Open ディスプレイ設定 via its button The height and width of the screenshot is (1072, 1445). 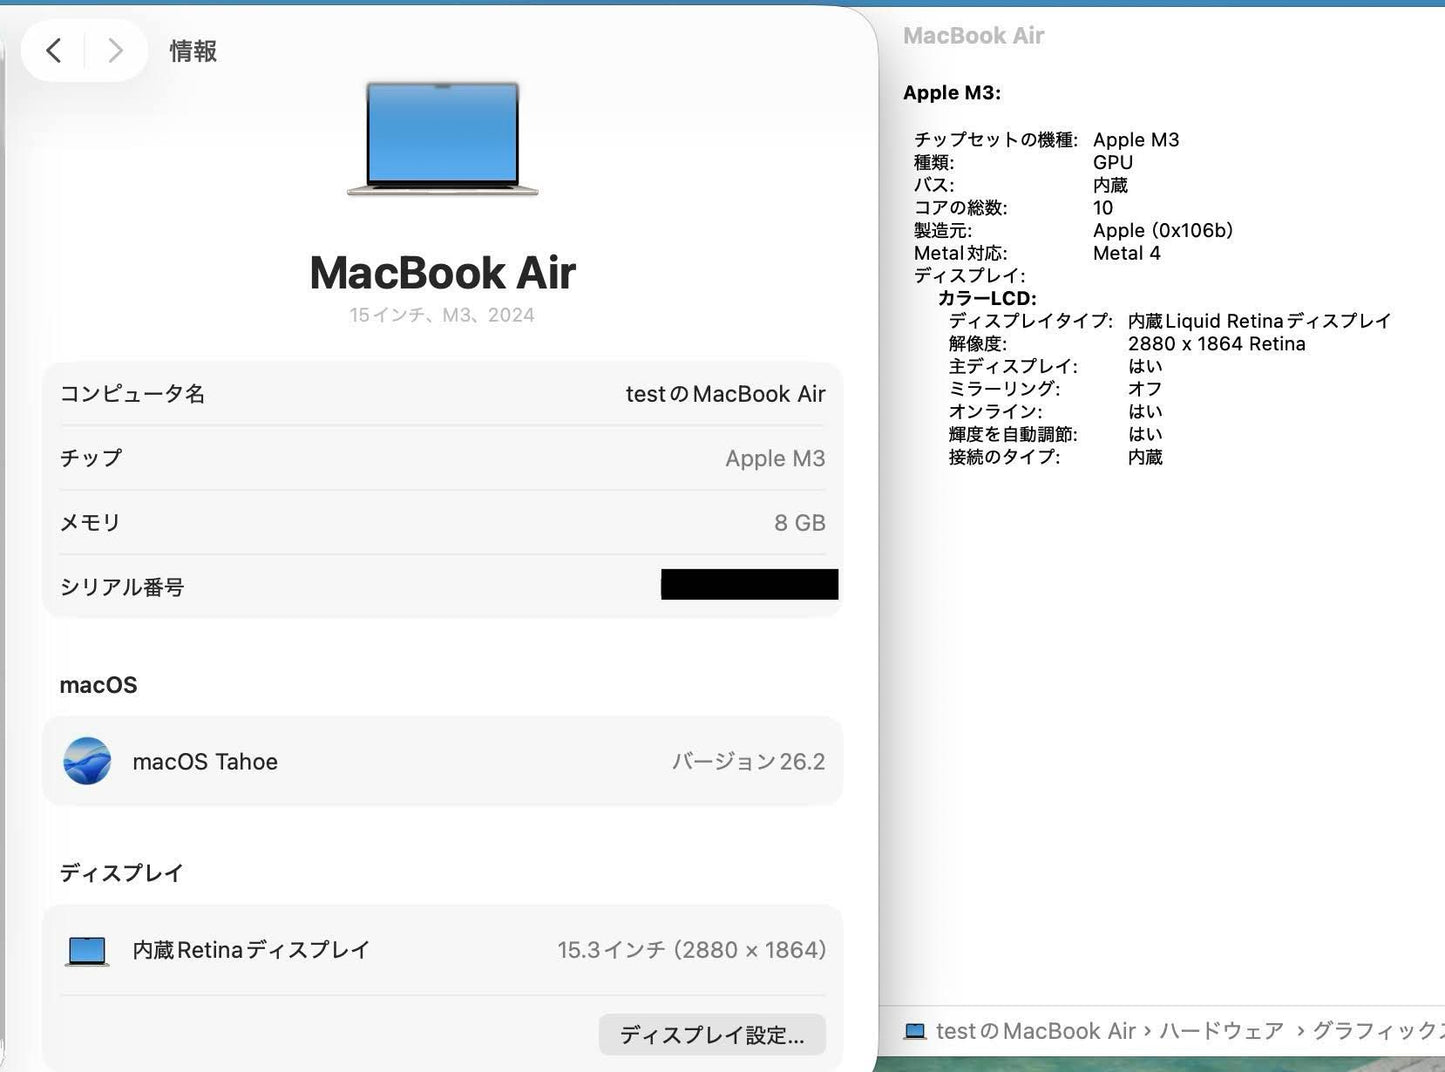(711, 1035)
